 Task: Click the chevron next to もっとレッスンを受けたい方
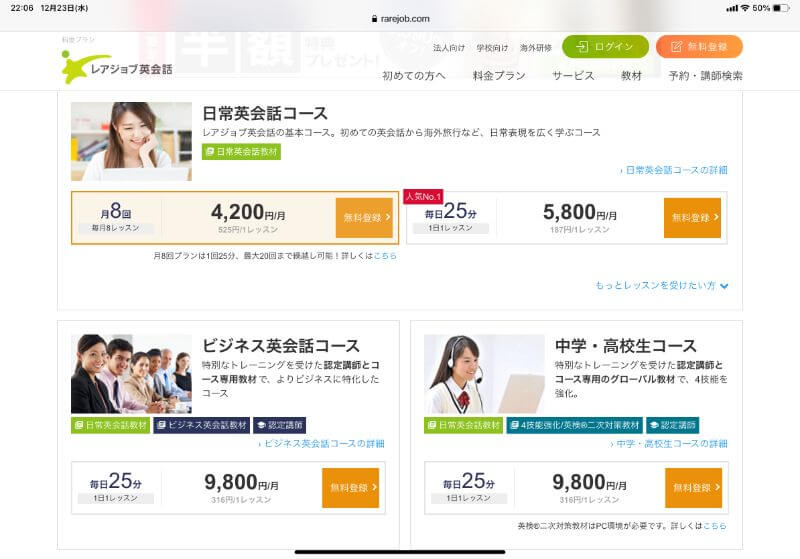(724, 286)
